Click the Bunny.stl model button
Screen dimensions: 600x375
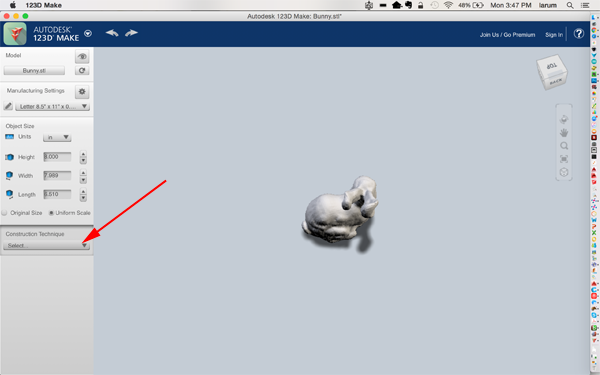tap(34, 70)
